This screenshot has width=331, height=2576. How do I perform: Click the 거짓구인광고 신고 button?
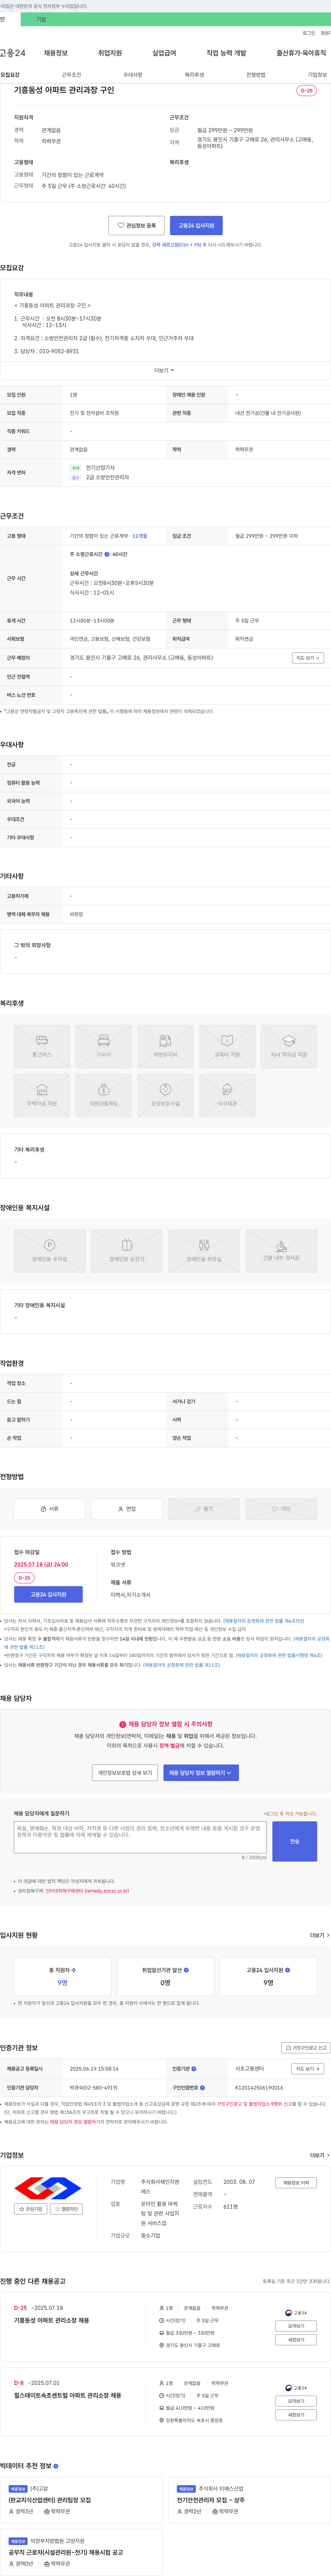click(x=305, y=2048)
